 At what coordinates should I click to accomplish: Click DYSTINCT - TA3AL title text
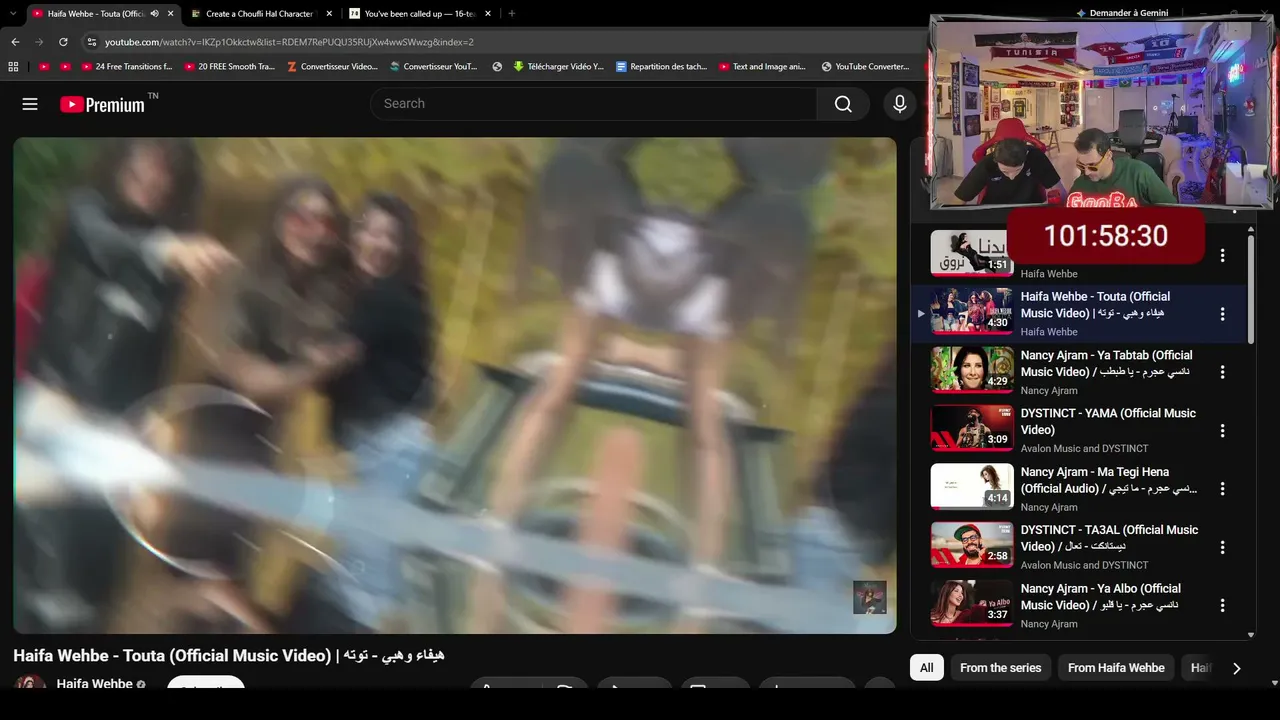tap(1109, 538)
